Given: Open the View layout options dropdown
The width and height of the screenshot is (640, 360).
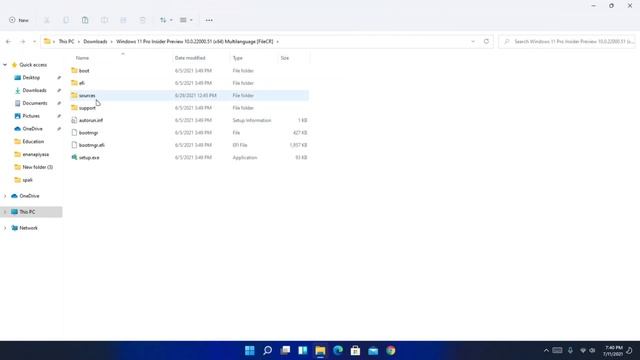Looking at the screenshot, I should click(186, 20).
